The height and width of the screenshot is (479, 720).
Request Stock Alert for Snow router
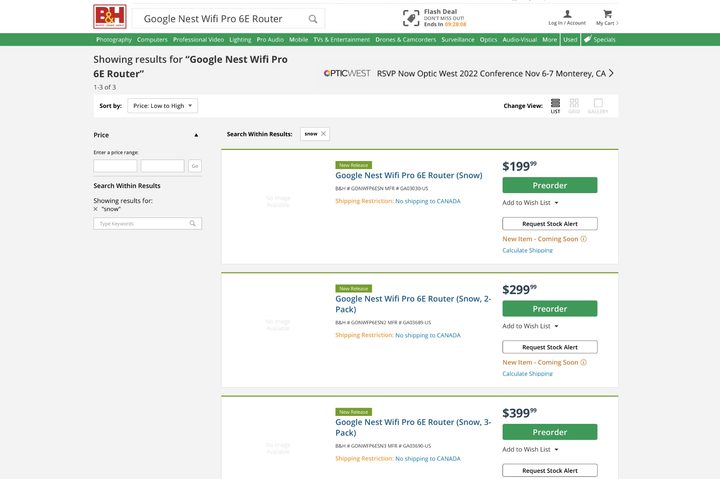coord(550,224)
